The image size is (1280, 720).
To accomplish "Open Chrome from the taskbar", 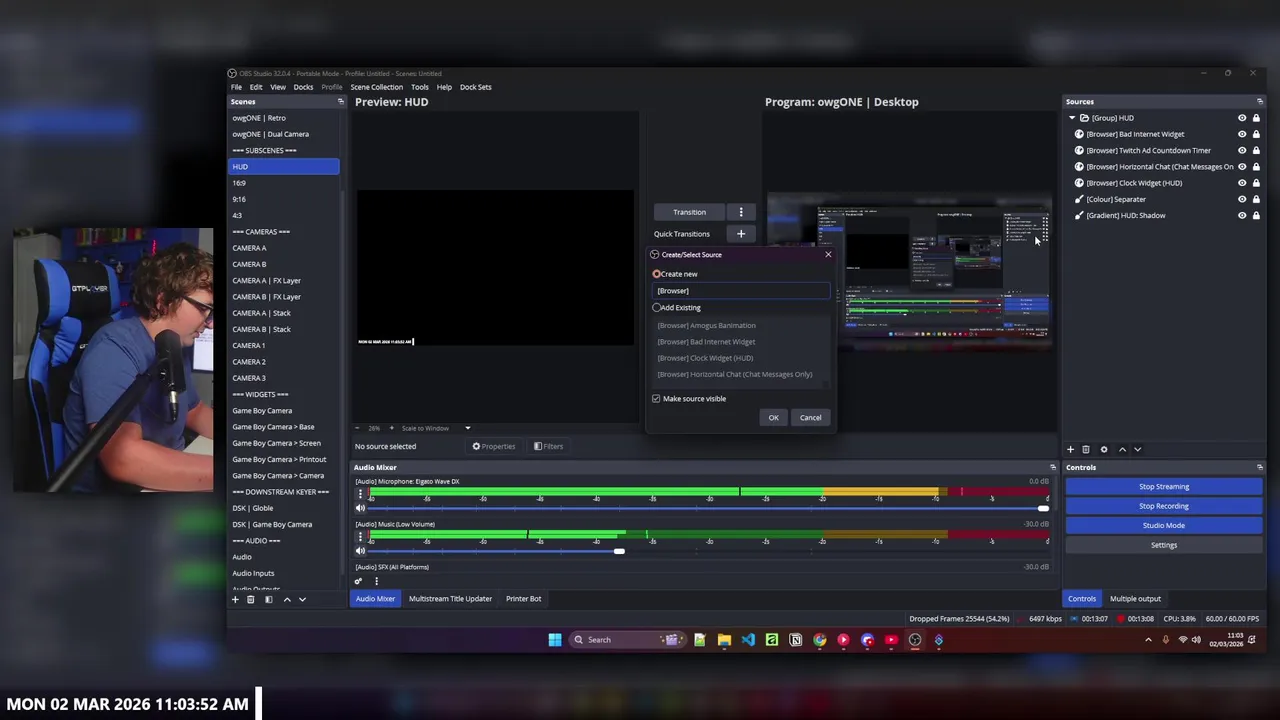I will tap(820, 640).
